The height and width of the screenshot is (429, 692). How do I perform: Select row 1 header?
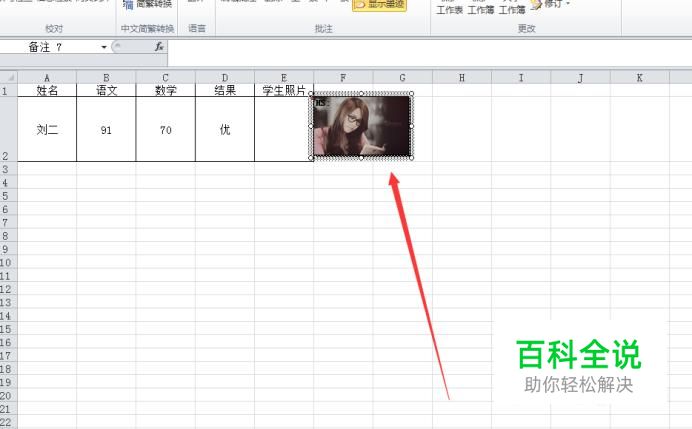(8, 90)
